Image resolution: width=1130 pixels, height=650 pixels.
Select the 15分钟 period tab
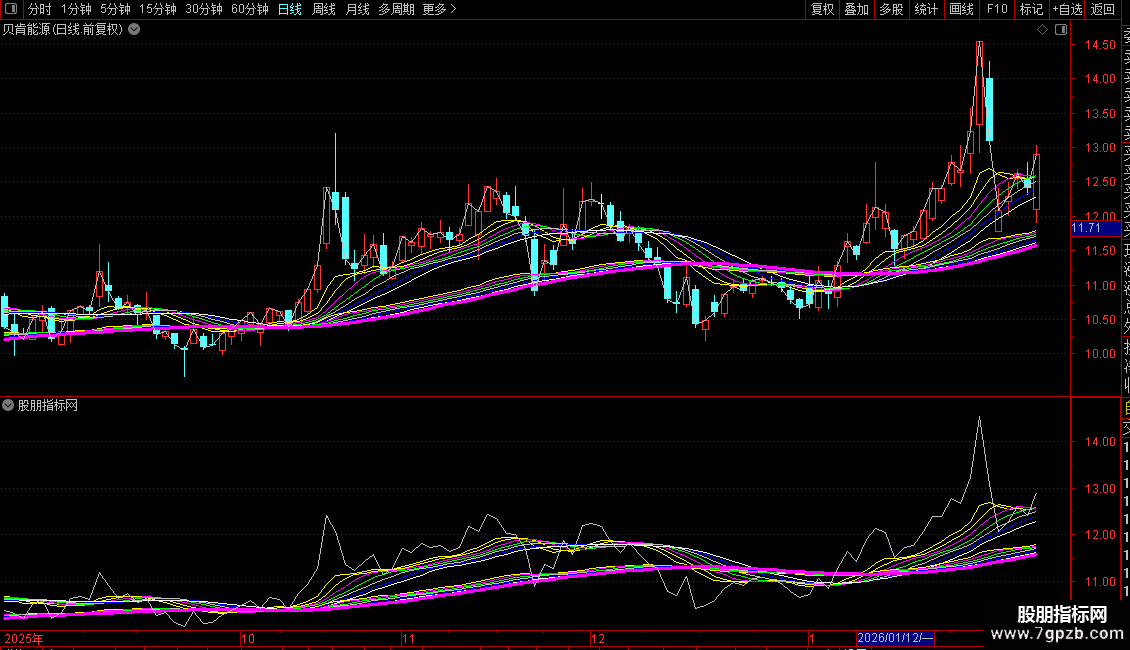tap(158, 9)
